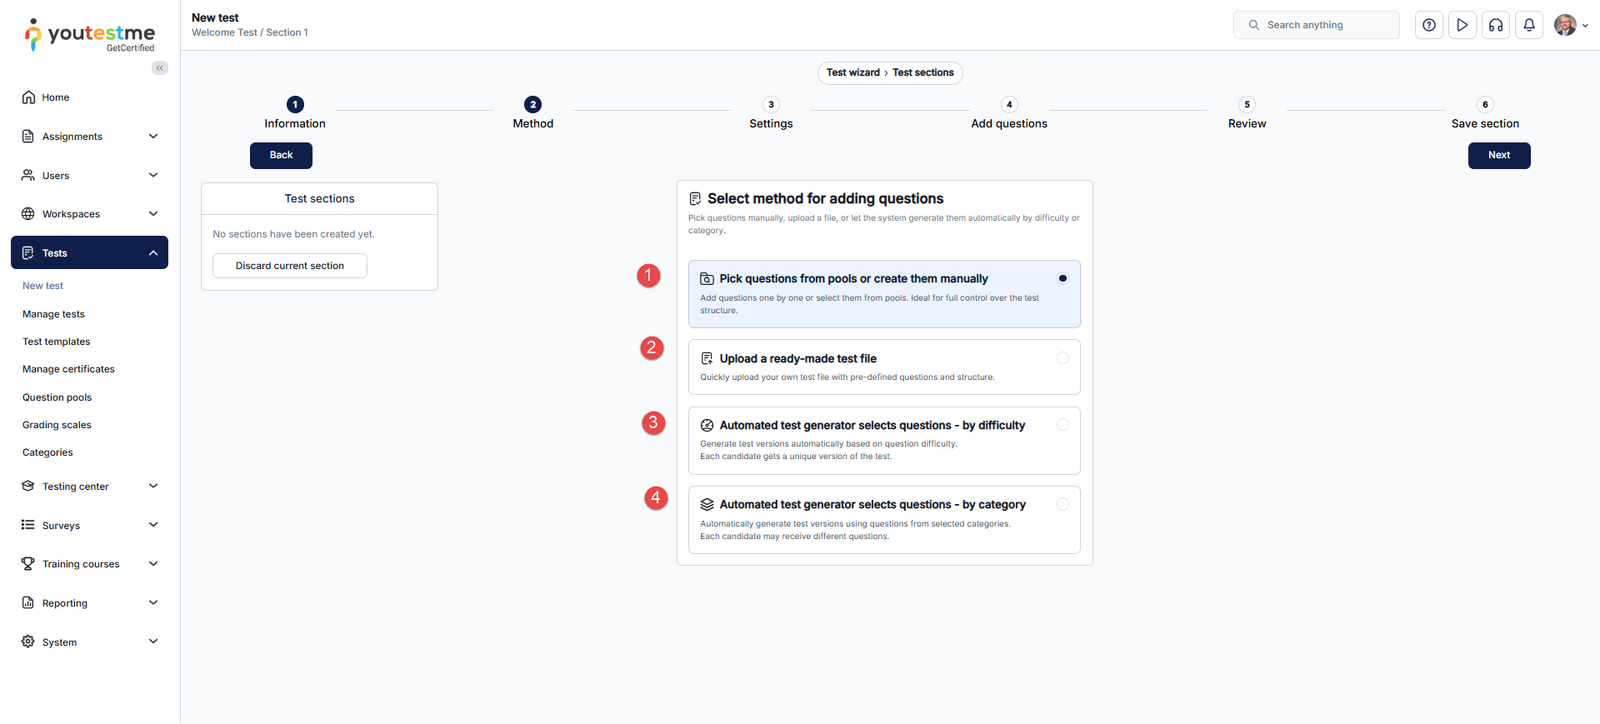Viewport: 1600px width, 724px height.
Task: Click the Search anything field
Action: (x=1316, y=25)
